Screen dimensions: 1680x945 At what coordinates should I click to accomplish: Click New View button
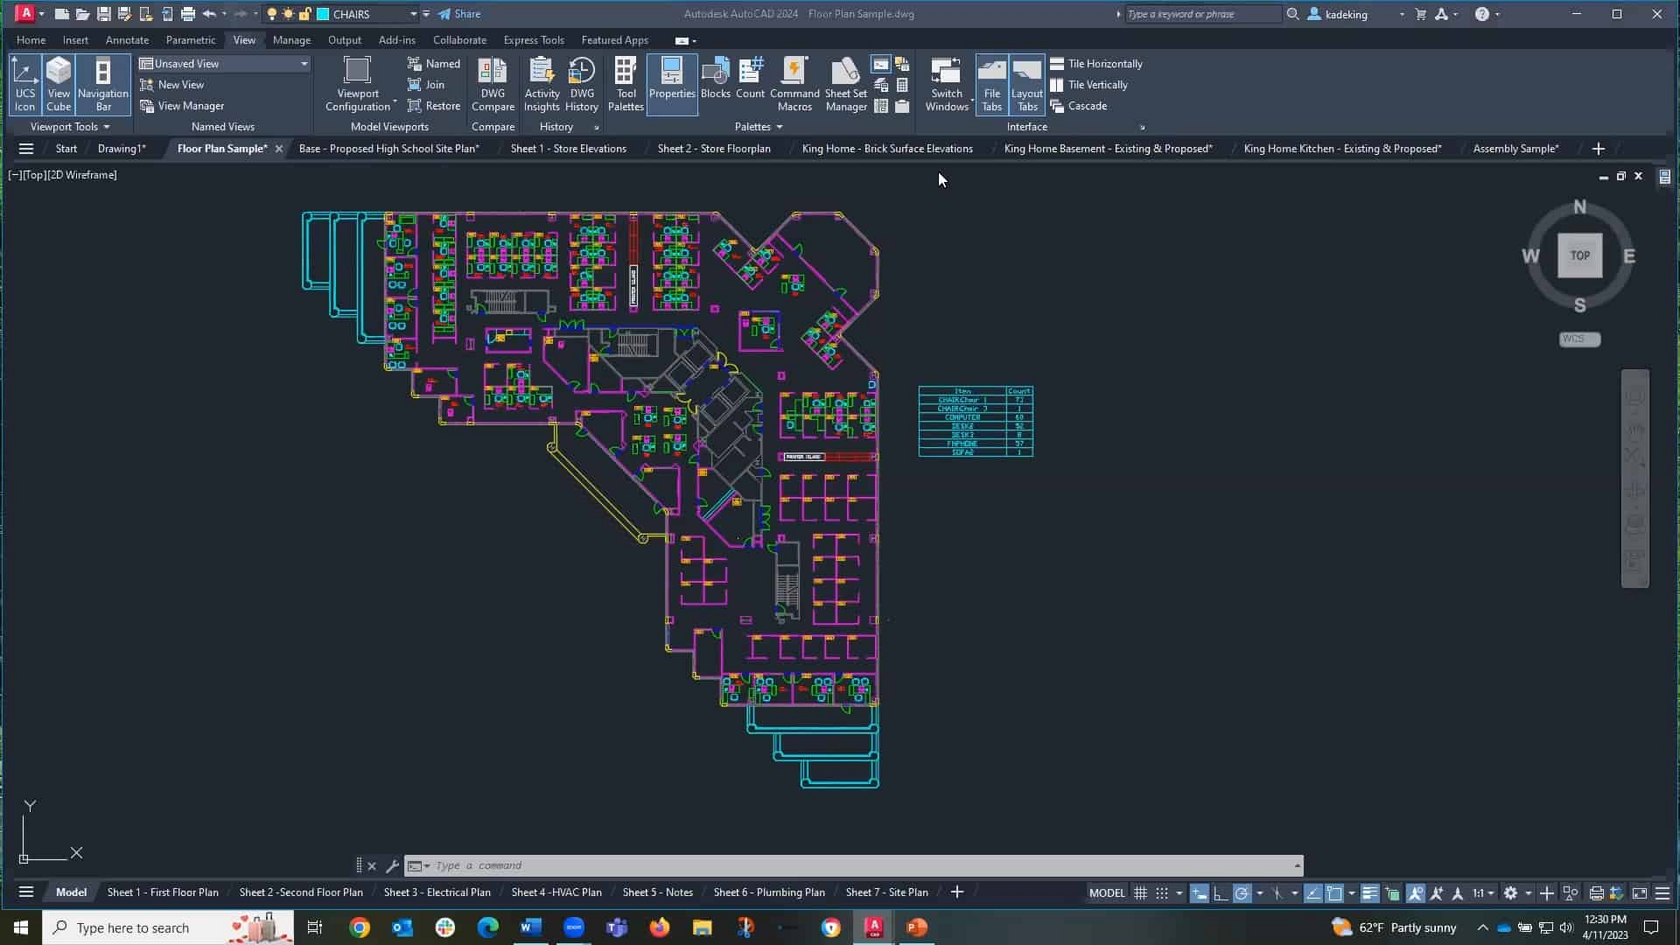172,85
